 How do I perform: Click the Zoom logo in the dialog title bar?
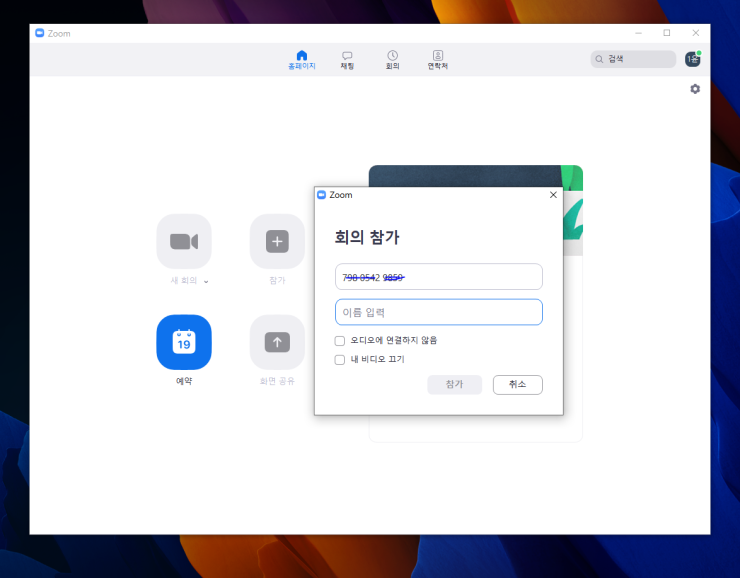click(321, 195)
